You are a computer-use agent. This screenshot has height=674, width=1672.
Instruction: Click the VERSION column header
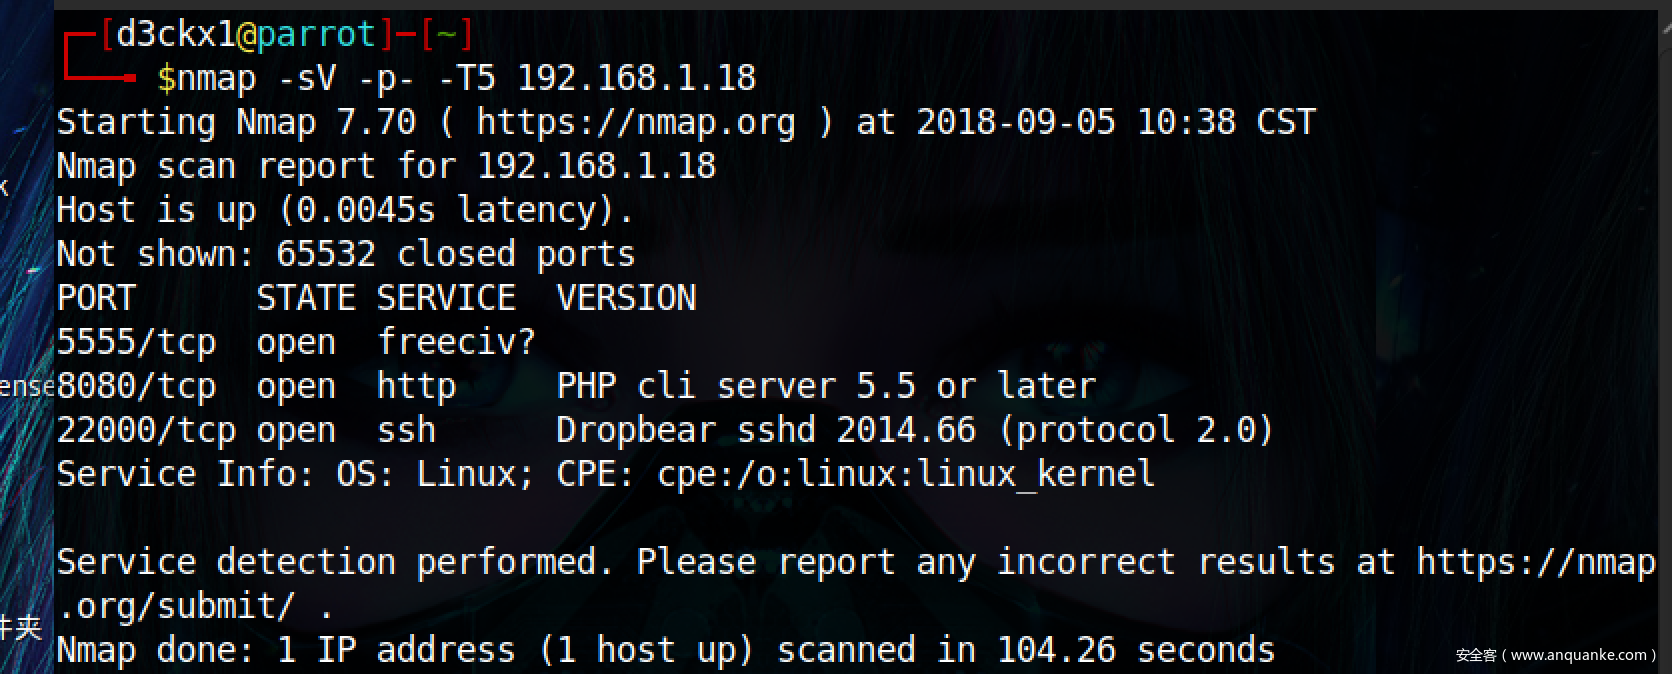click(x=626, y=298)
